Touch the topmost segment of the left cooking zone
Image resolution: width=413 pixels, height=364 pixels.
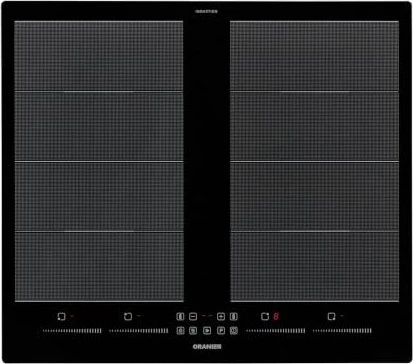[99, 56]
